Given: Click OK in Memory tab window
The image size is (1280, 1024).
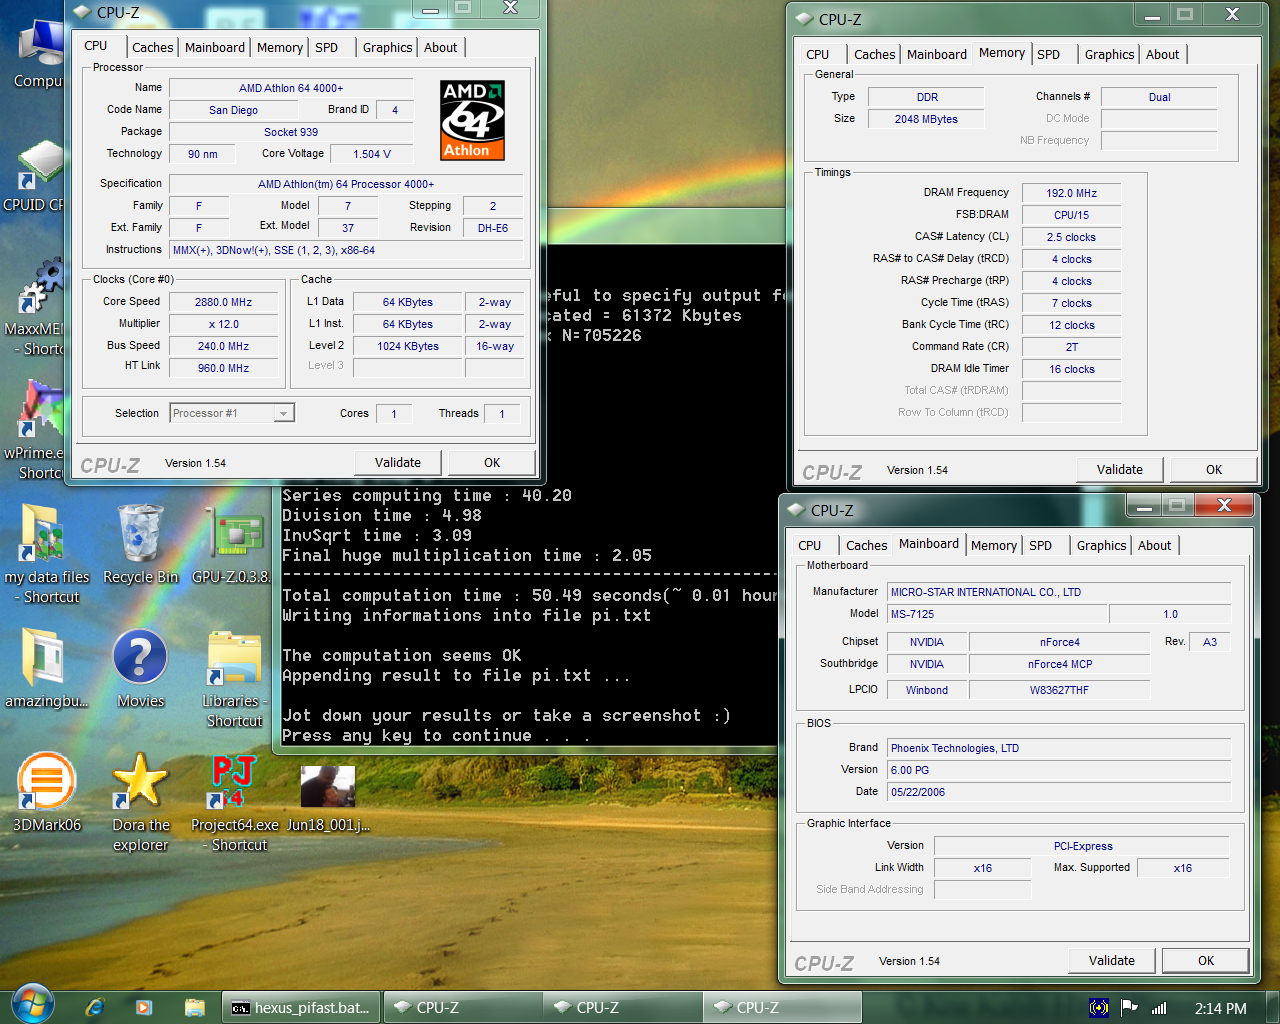Looking at the screenshot, I should (1214, 469).
